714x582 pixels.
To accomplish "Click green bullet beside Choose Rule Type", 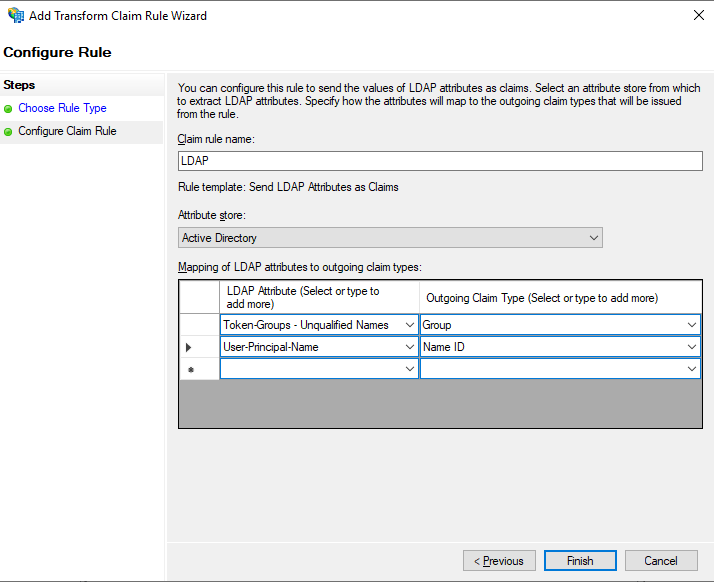I will 9,108.
